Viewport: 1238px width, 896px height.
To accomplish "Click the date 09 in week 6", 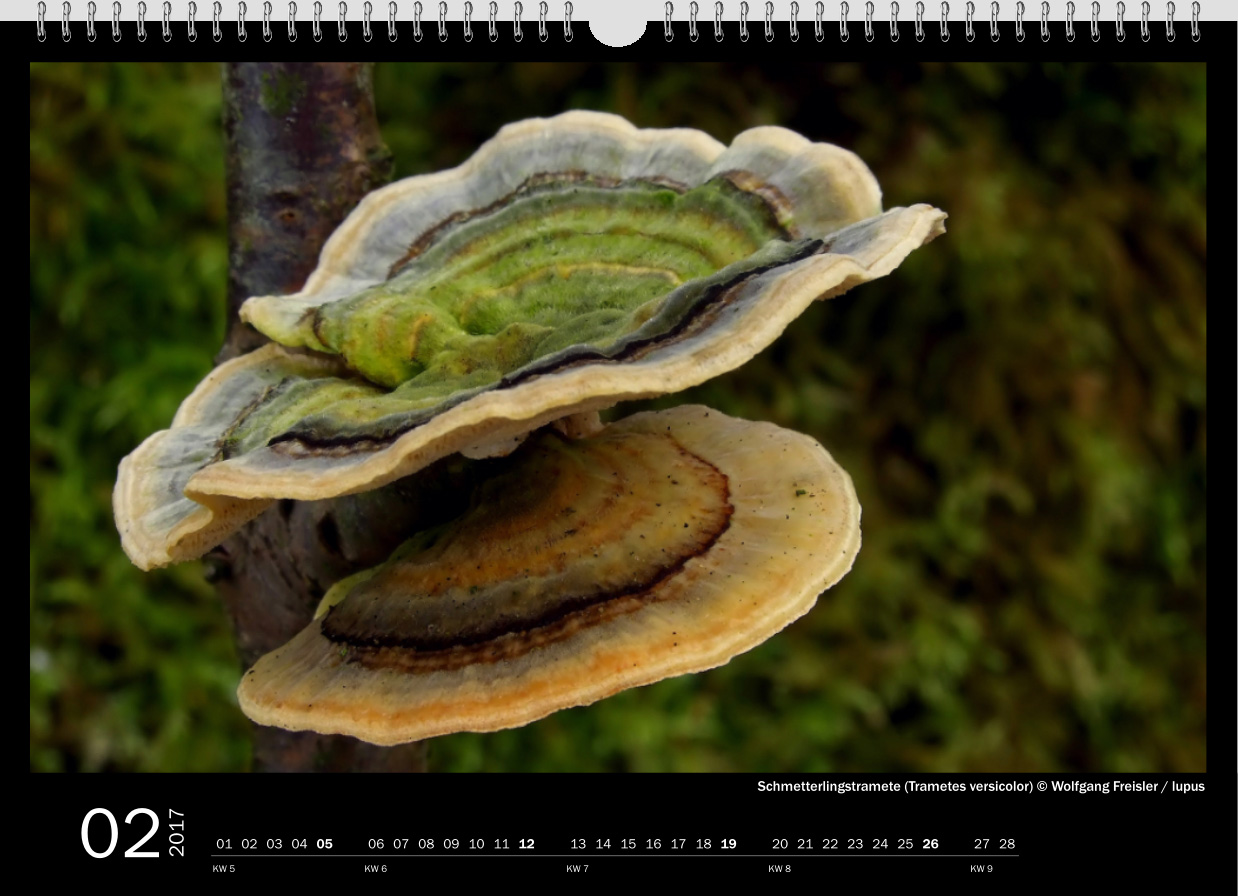I will click(x=451, y=844).
